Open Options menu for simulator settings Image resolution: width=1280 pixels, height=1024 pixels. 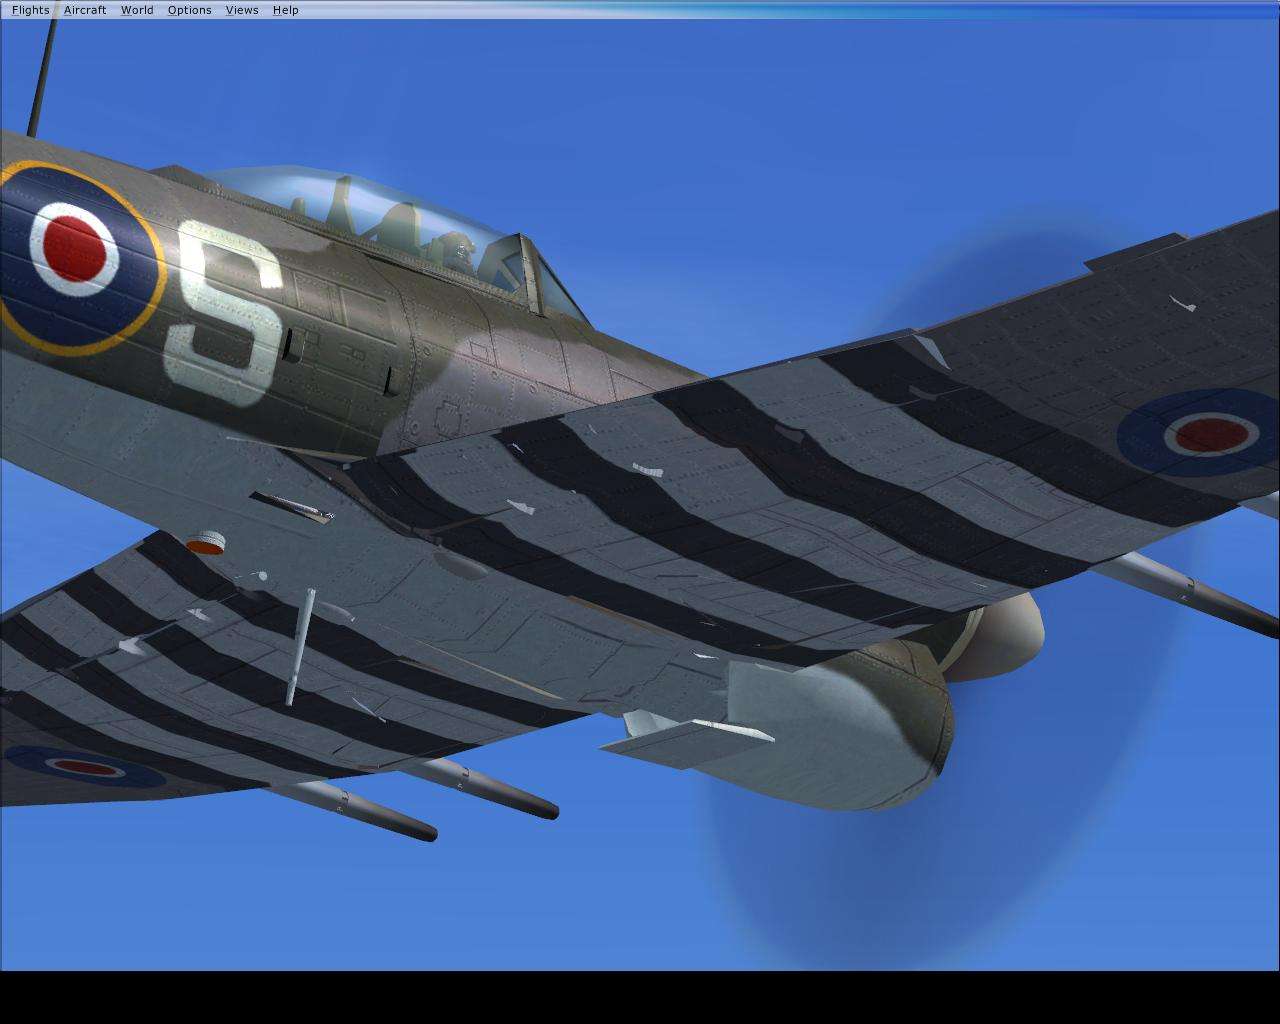pyautogui.click(x=189, y=10)
